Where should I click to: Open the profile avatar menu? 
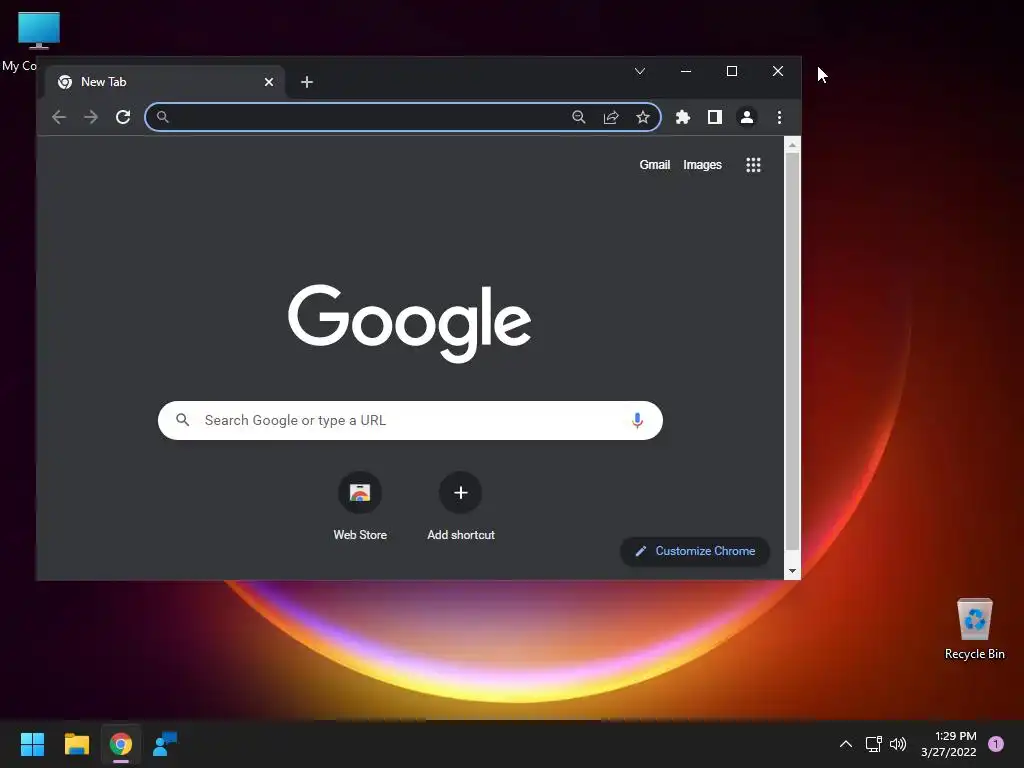(746, 117)
